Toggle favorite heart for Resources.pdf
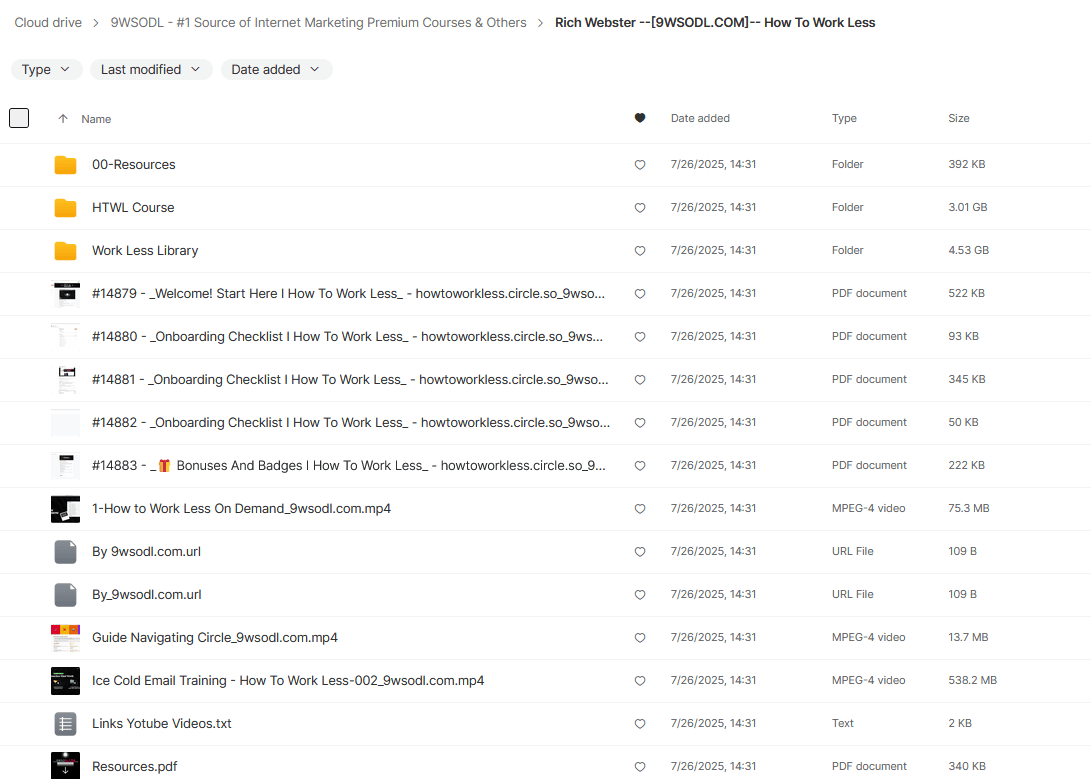1091x779 pixels. click(x=640, y=767)
